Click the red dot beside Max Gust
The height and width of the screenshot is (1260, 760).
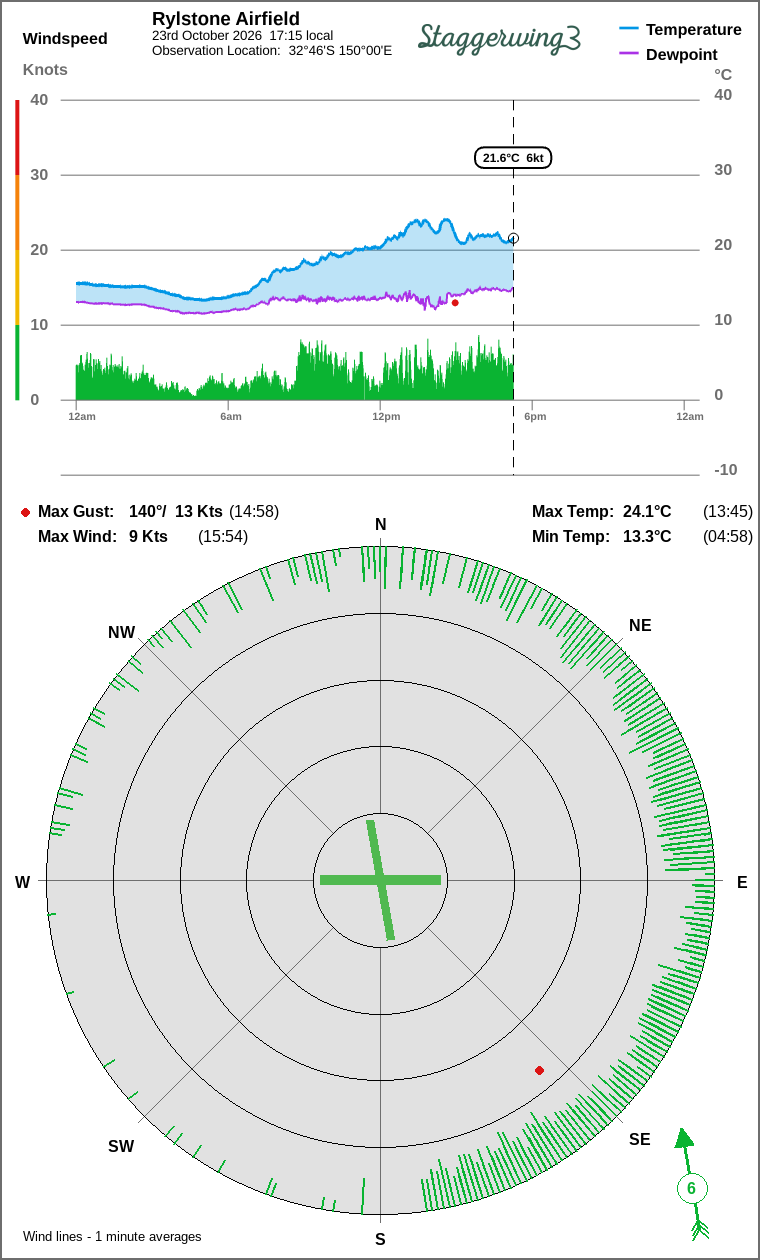point(25,512)
